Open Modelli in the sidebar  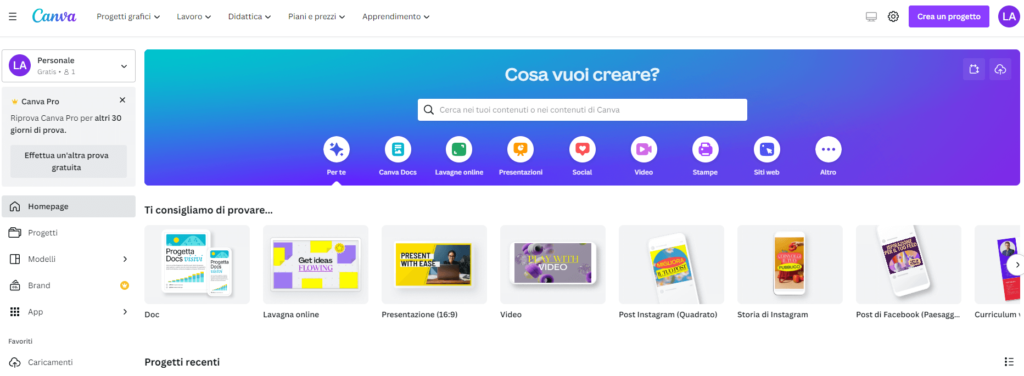69,259
